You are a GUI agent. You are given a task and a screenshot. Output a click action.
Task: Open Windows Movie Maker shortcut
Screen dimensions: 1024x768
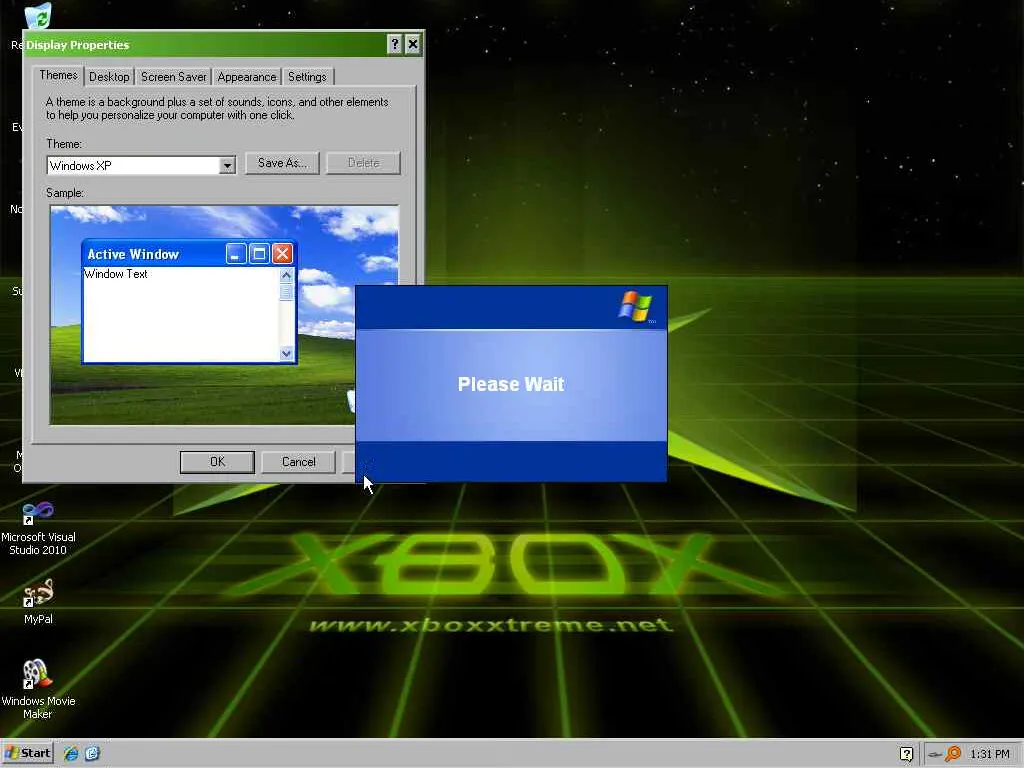(x=38, y=689)
